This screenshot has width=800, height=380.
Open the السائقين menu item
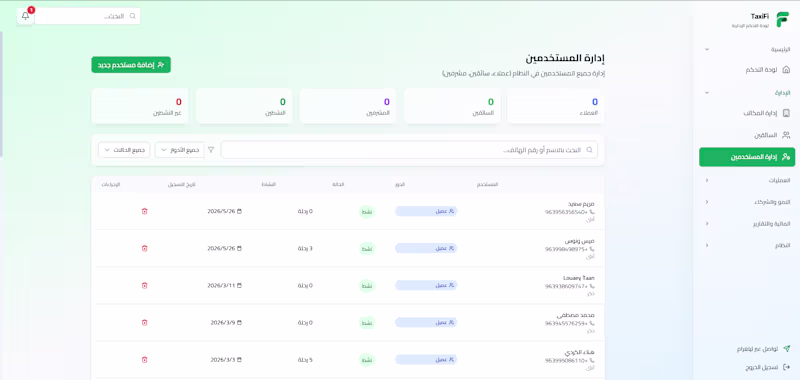747,135
